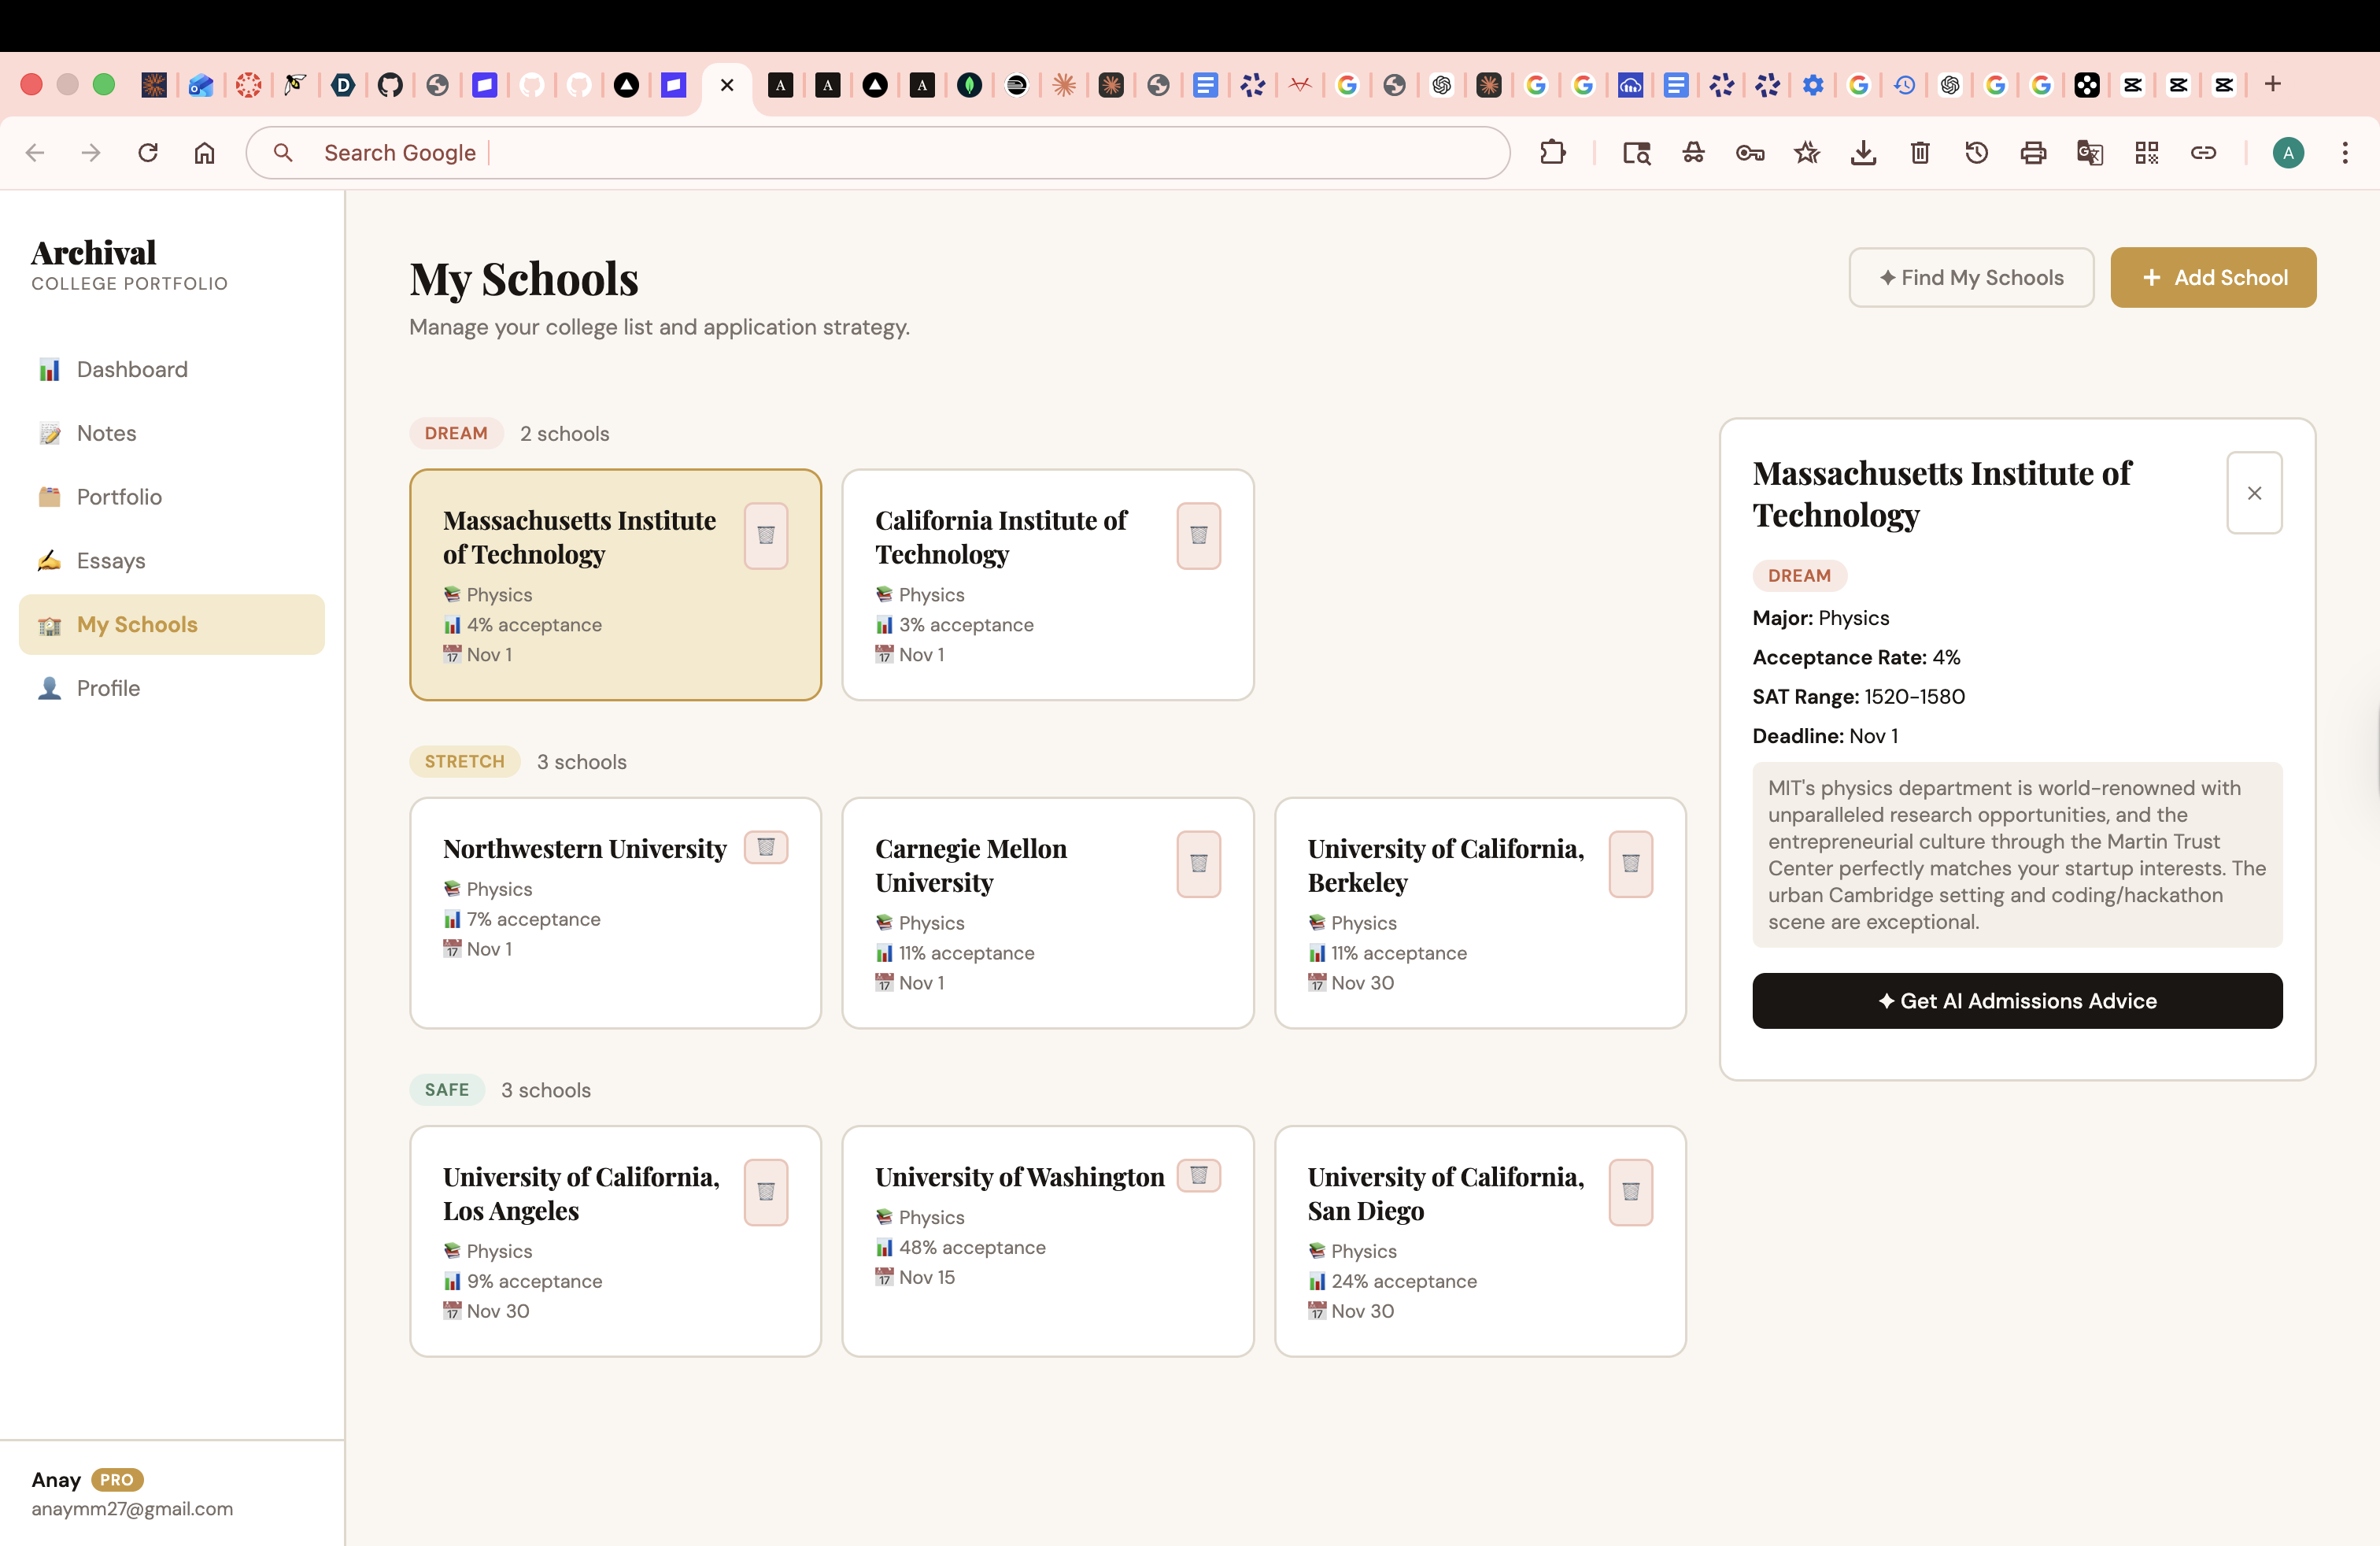
Task: Click the Search Google address bar
Action: pos(880,153)
